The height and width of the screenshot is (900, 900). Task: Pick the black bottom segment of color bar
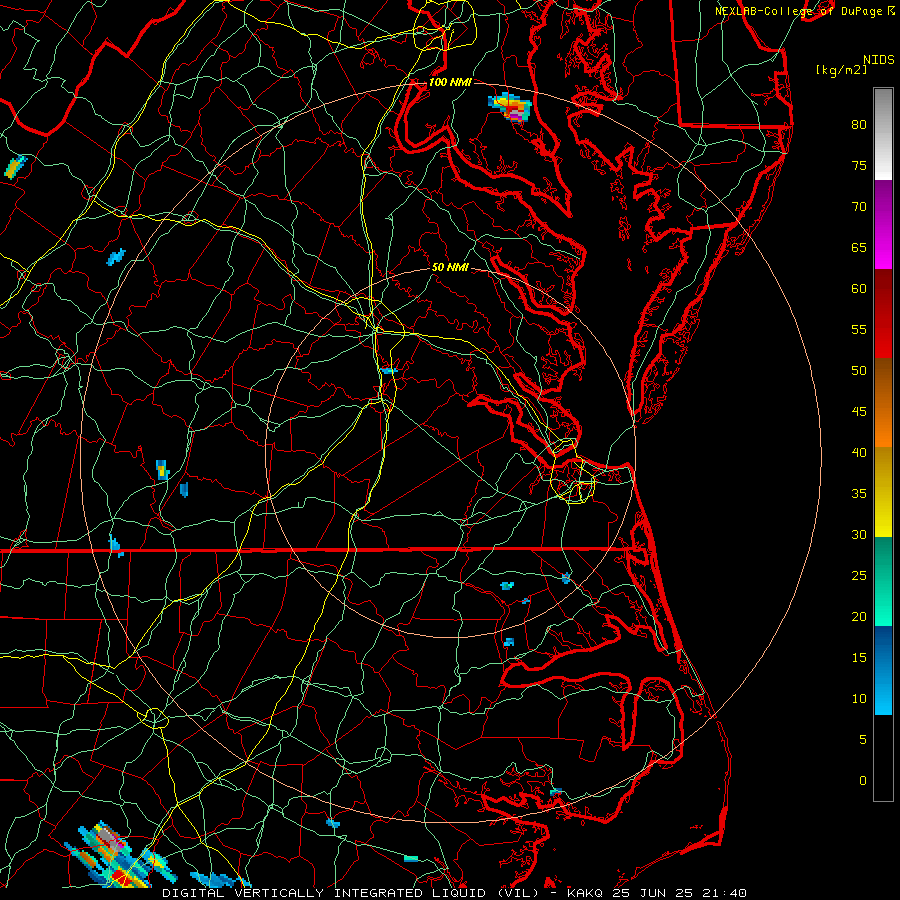click(883, 757)
